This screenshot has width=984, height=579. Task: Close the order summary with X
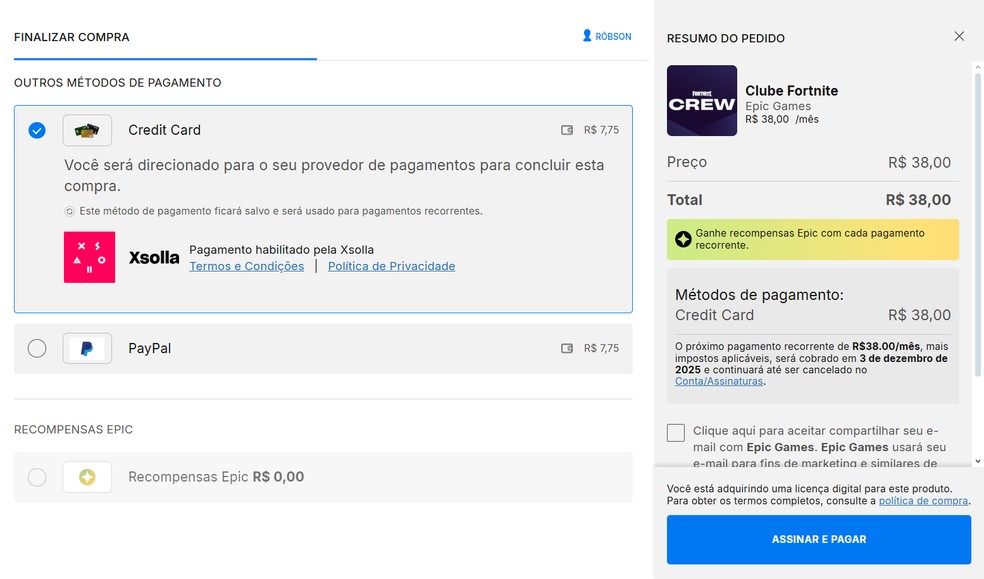(x=959, y=36)
